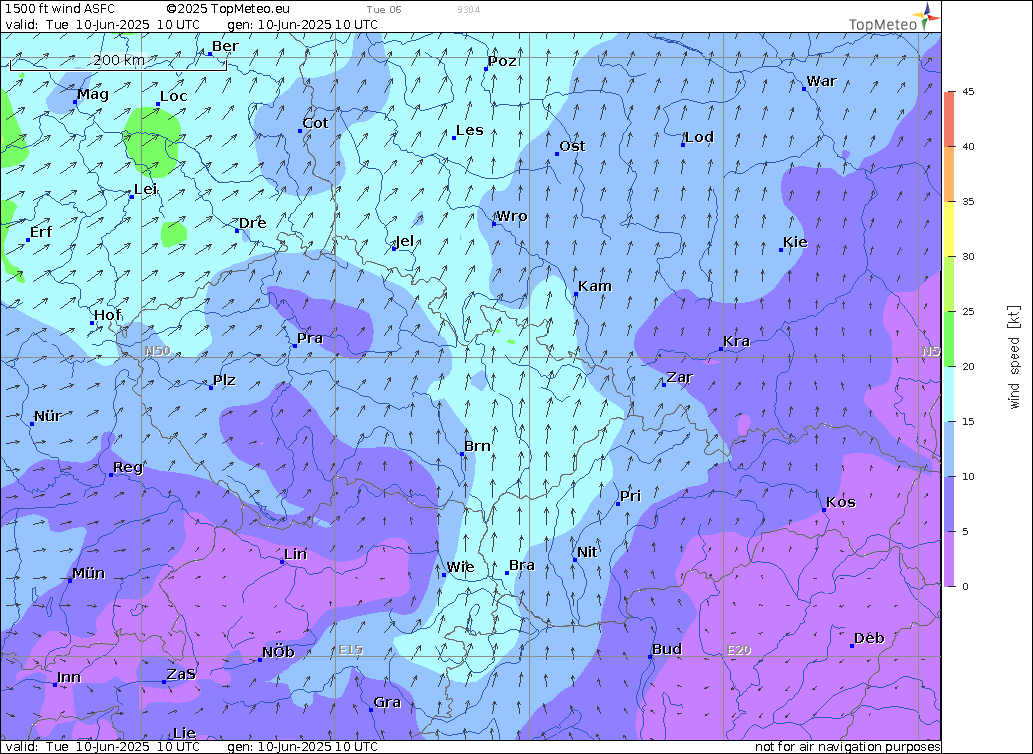Pick the green 20–25 kt legend band
Viewport: 1033px width, 754px height.
coord(949,339)
